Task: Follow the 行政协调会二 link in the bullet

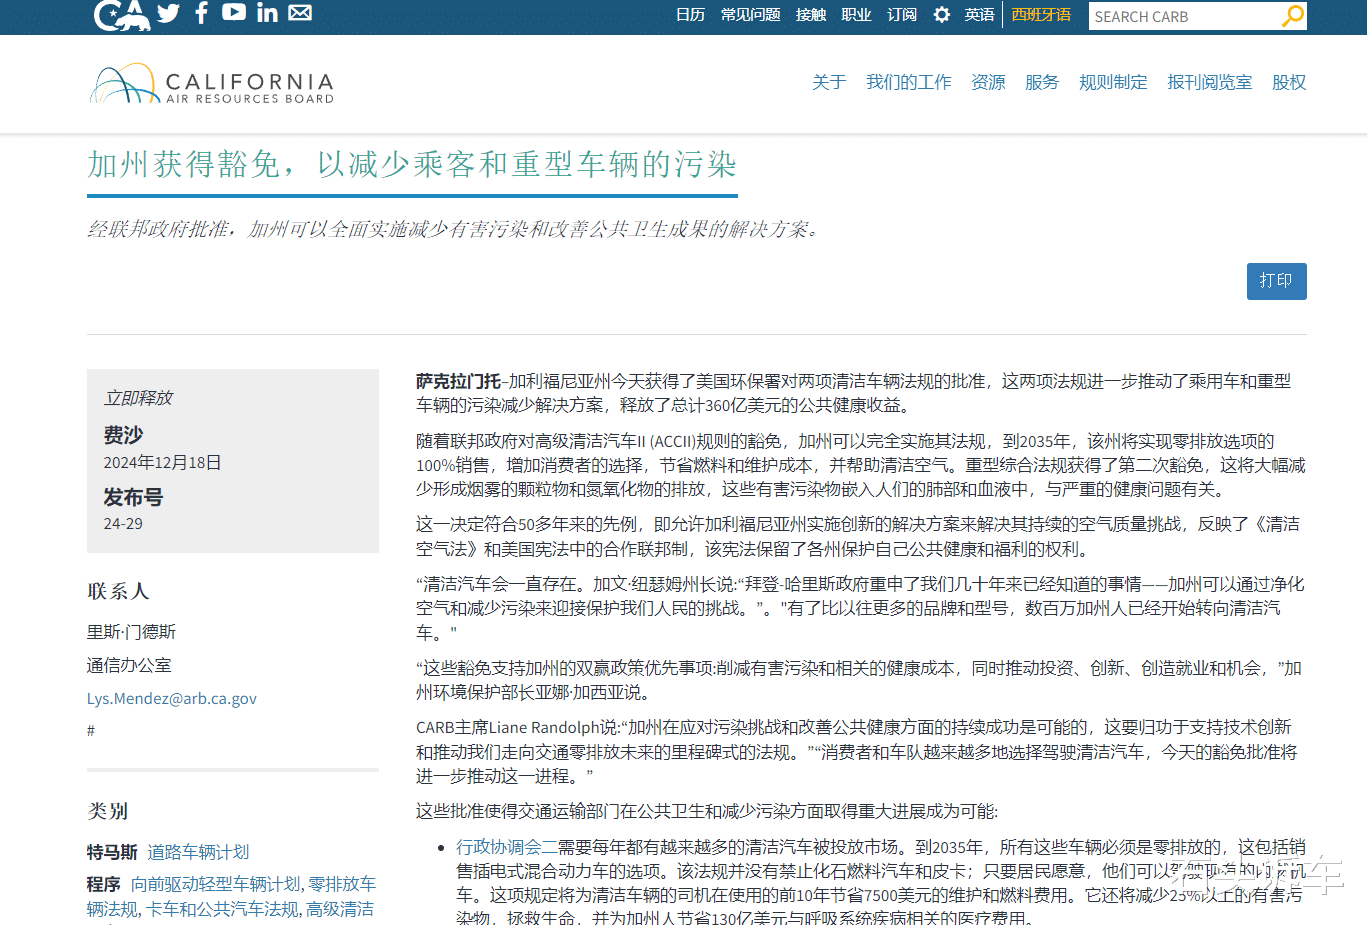Action: coord(507,847)
